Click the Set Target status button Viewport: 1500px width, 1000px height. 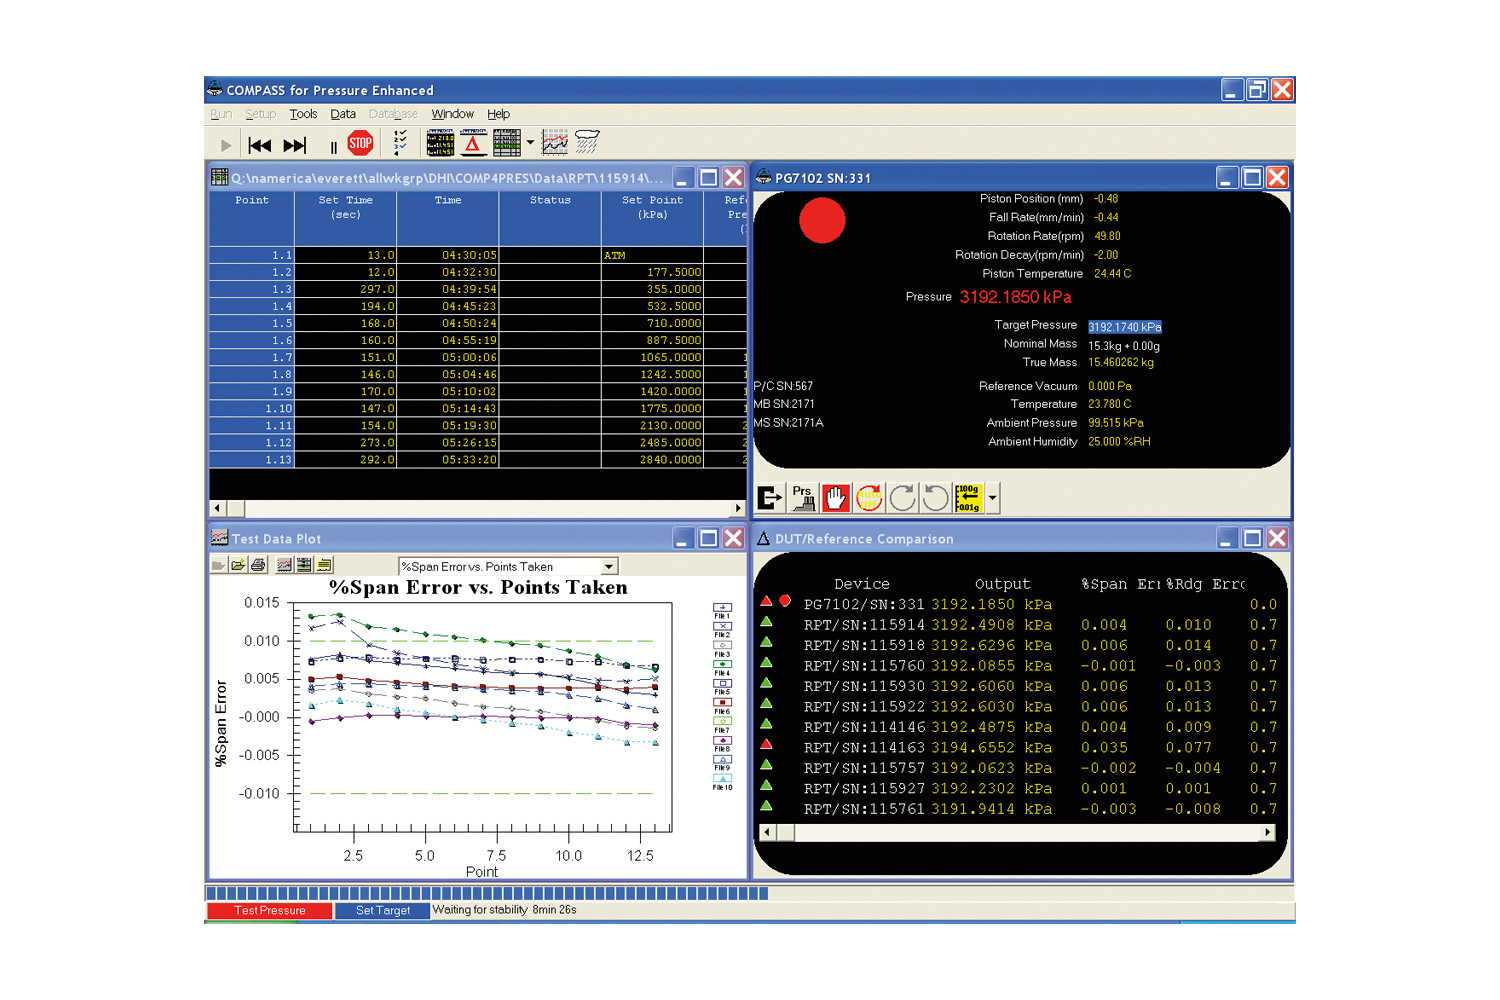tap(383, 910)
